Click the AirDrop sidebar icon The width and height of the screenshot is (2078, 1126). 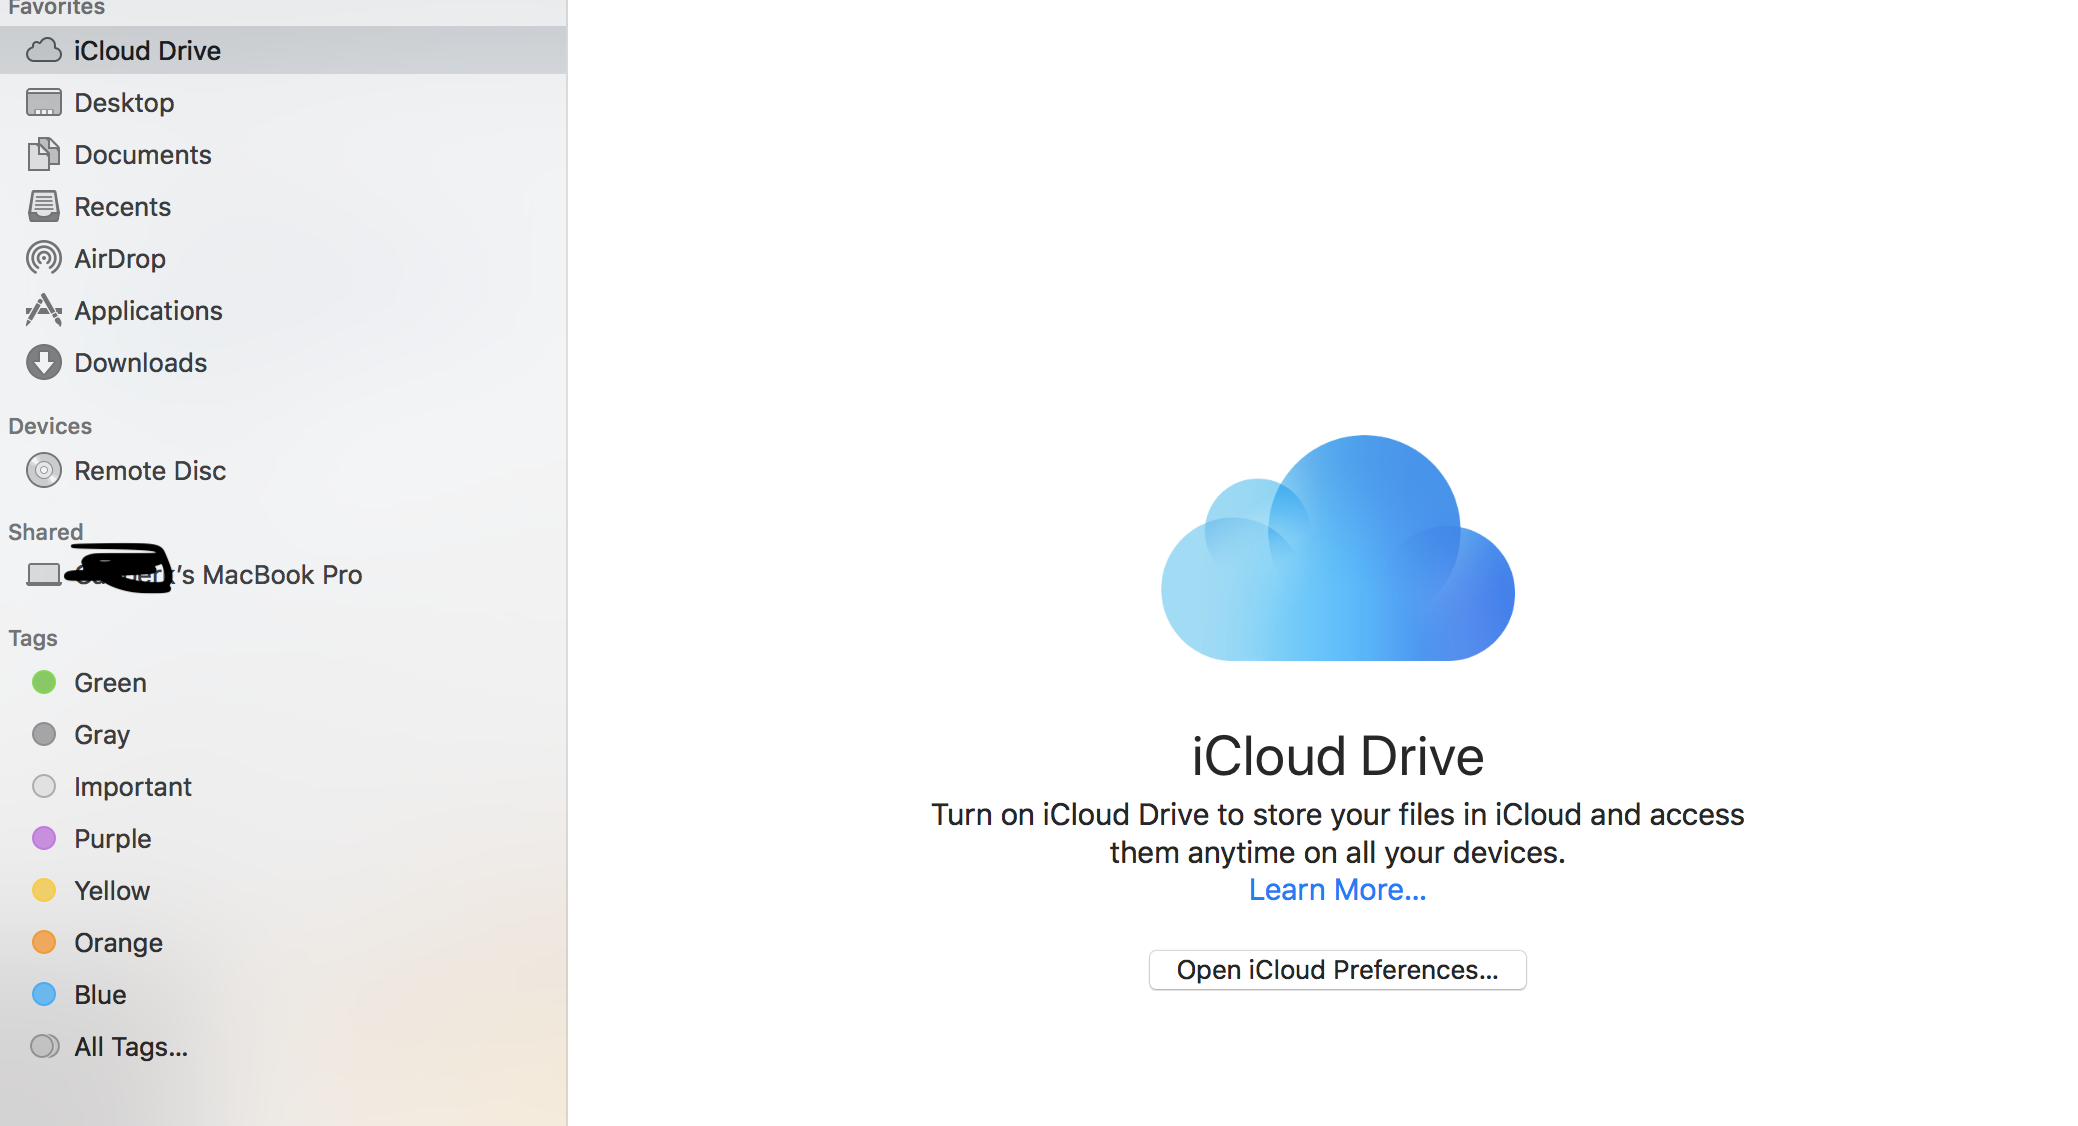pyautogui.click(x=43, y=259)
